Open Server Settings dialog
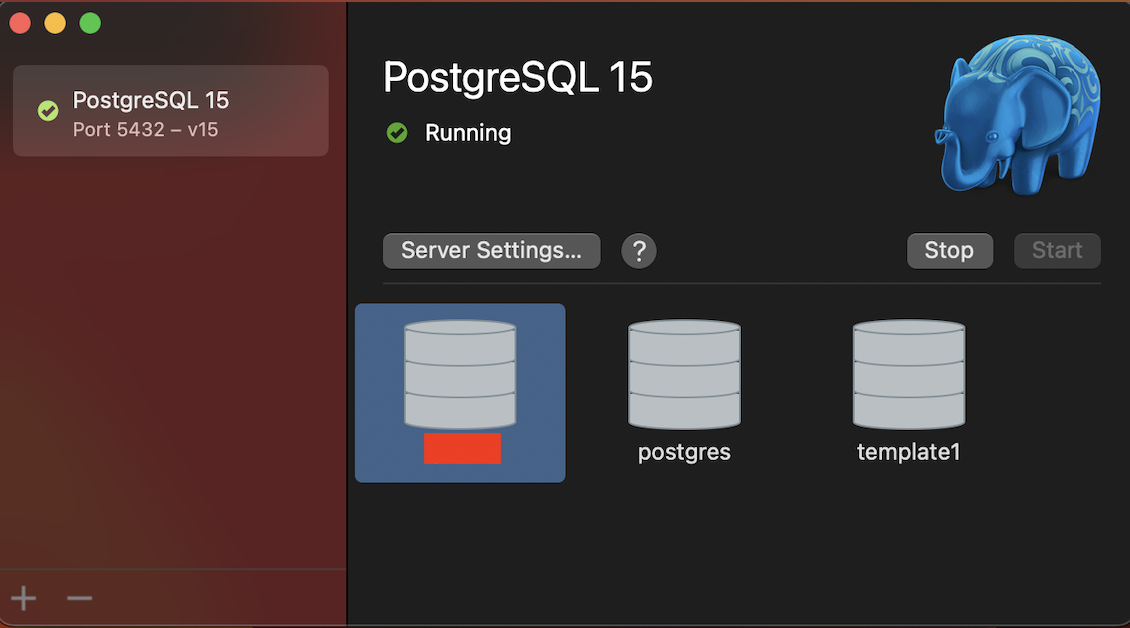 tap(491, 251)
